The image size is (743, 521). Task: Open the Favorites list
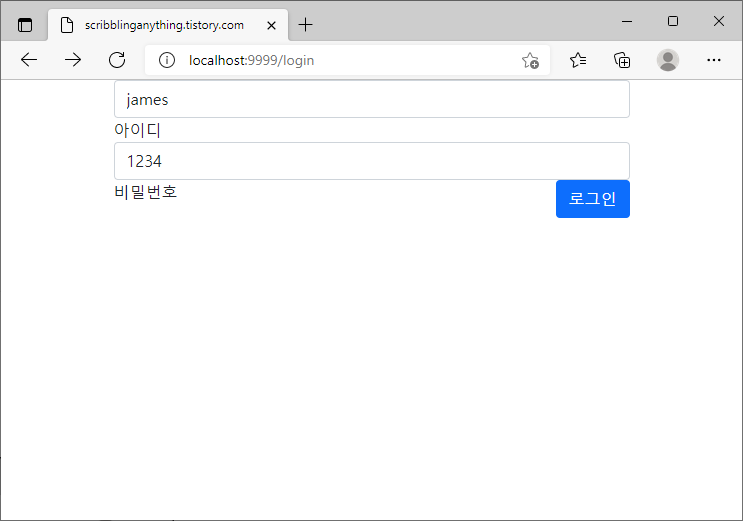pos(578,60)
